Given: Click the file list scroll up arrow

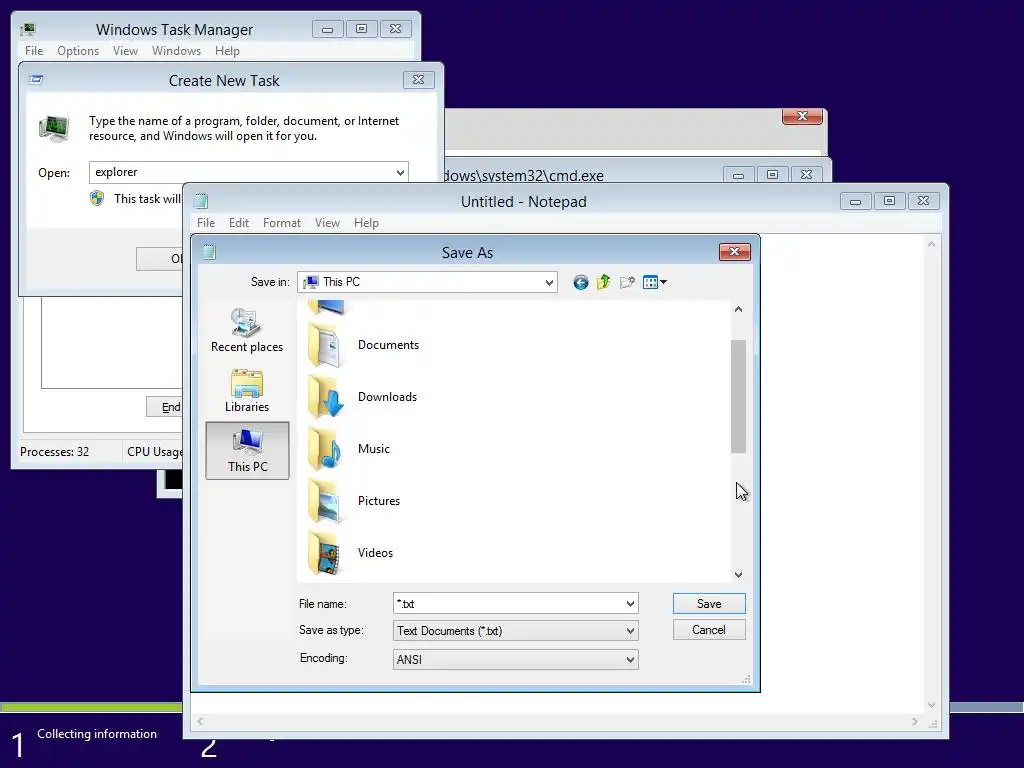Looking at the screenshot, I should pos(738,310).
